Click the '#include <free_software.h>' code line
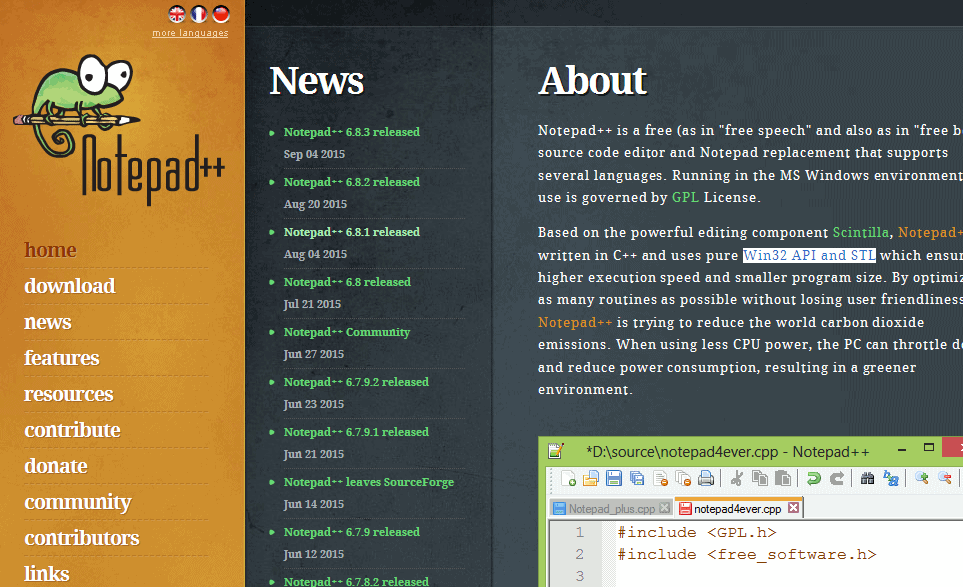The height and width of the screenshot is (587, 963). [x=747, y=554]
